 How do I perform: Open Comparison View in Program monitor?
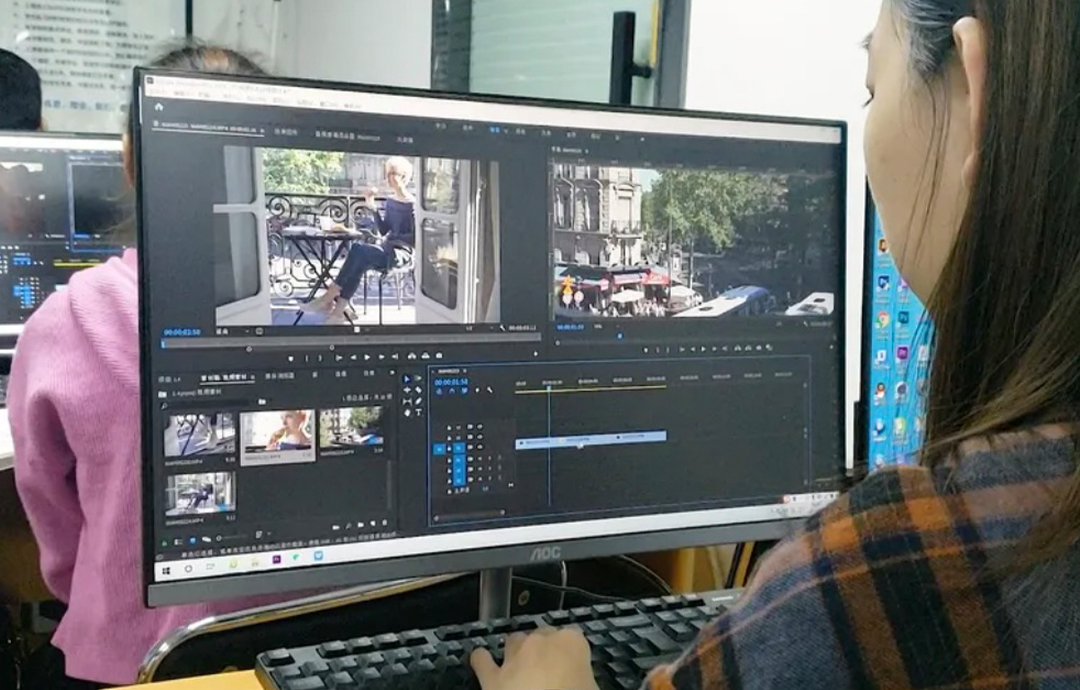coord(769,348)
